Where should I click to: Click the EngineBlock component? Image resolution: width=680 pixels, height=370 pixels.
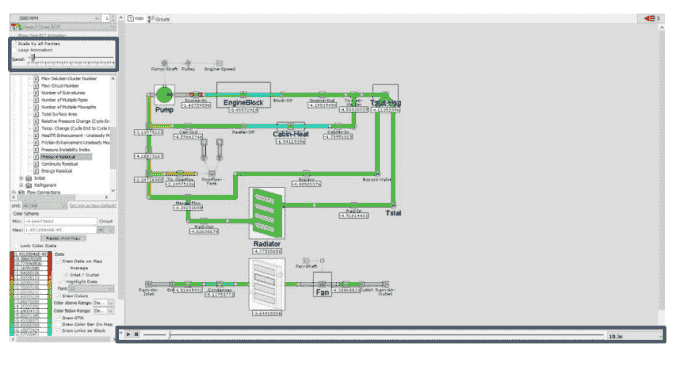pyautogui.click(x=243, y=95)
